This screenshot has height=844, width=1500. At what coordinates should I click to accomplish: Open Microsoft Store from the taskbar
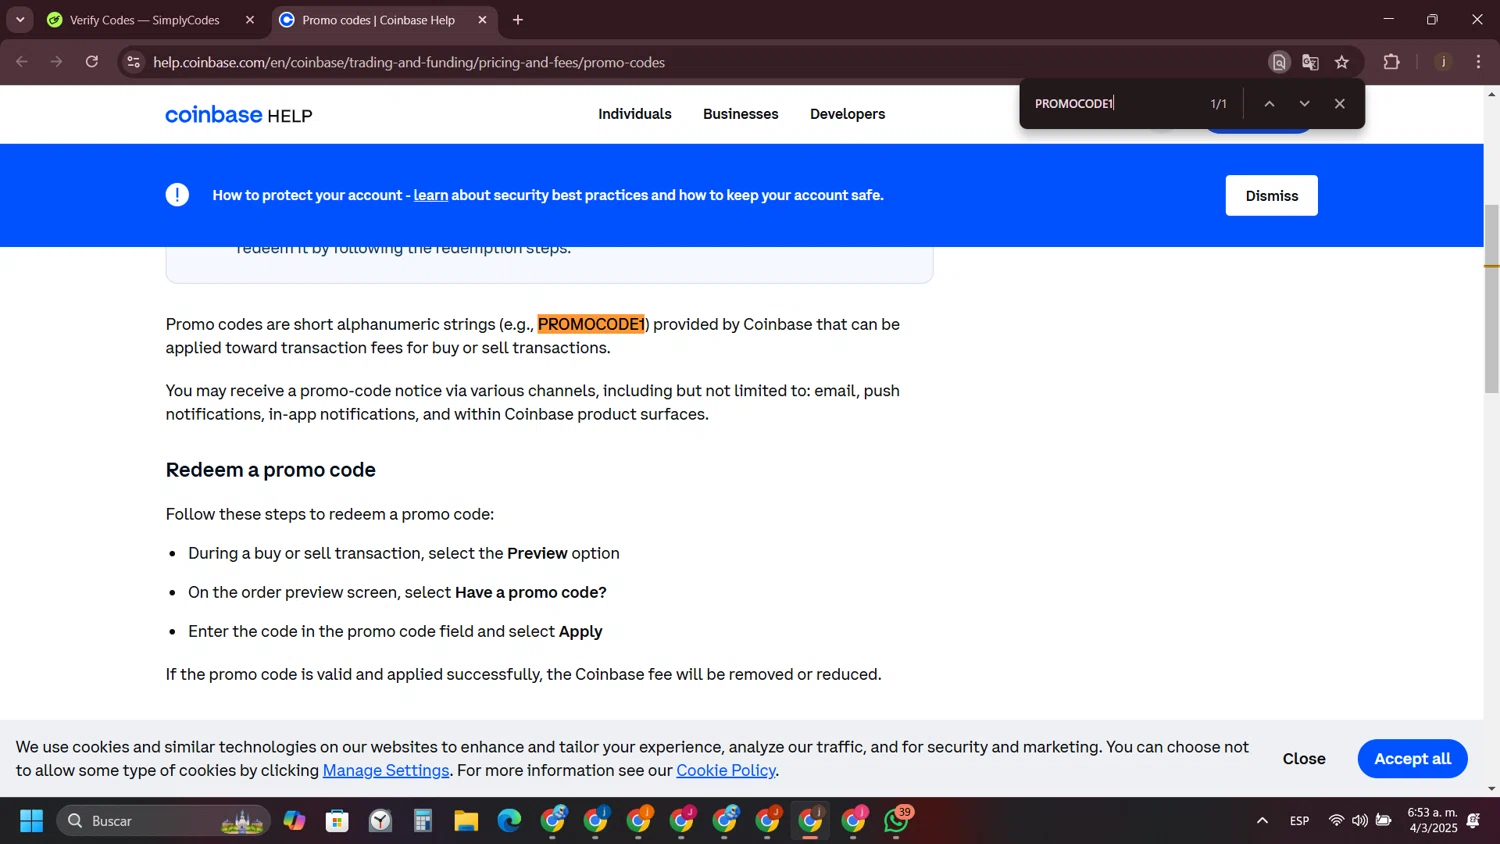337,821
